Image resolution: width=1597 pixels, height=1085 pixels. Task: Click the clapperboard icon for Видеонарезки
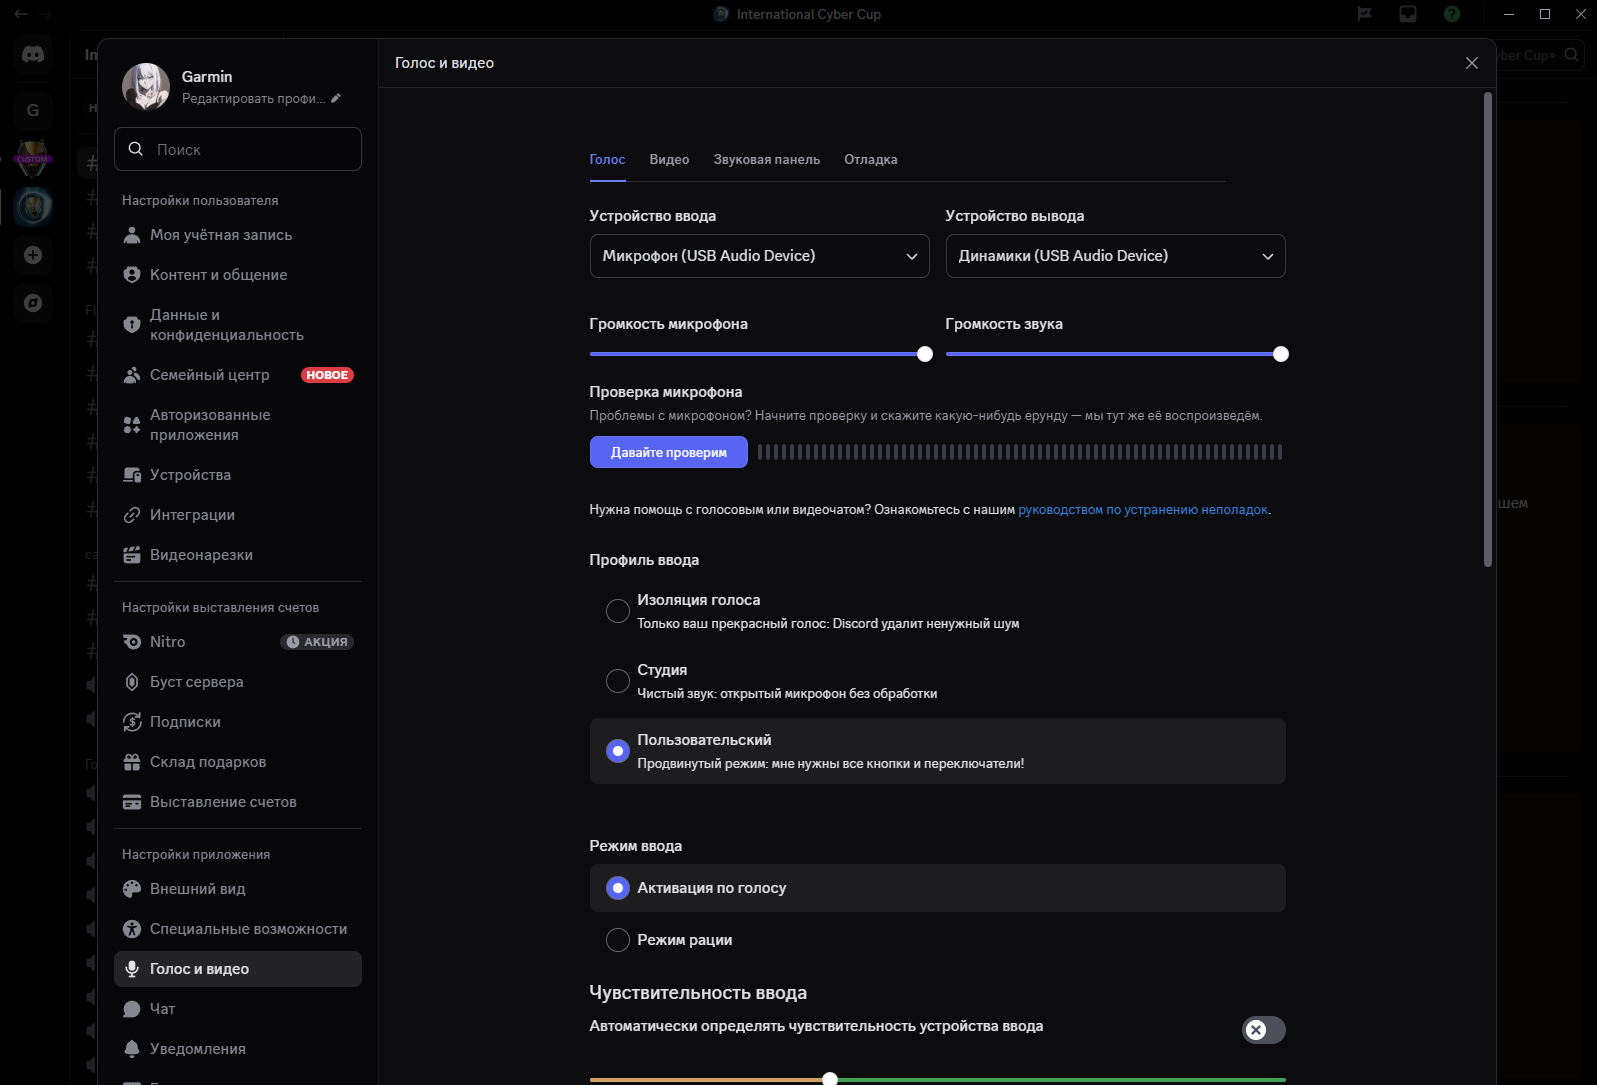131,555
